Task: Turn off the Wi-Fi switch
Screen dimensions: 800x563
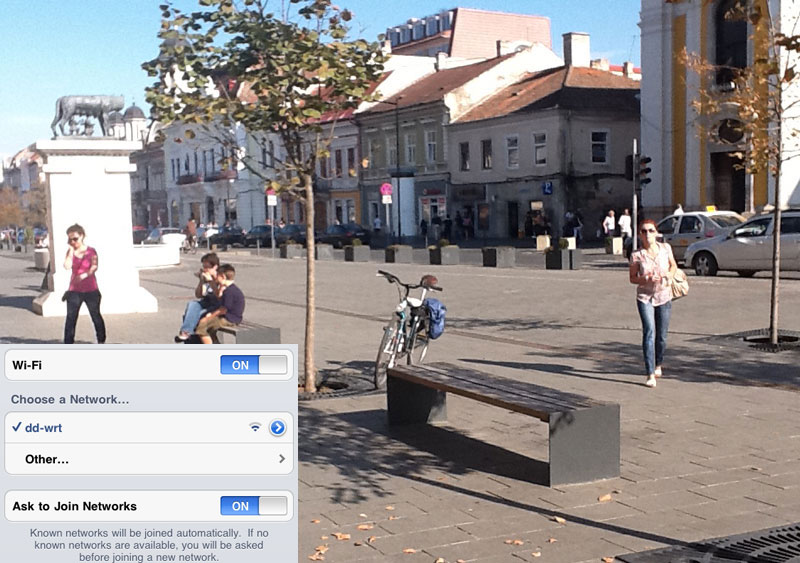Action: pos(254,365)
